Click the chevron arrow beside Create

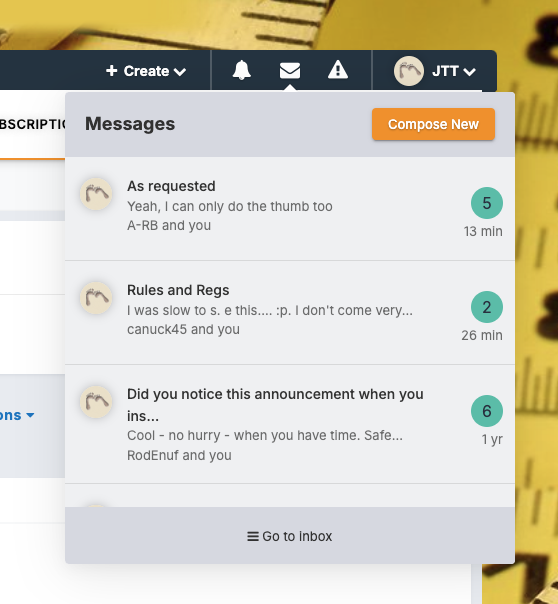(x=180, y=72)
